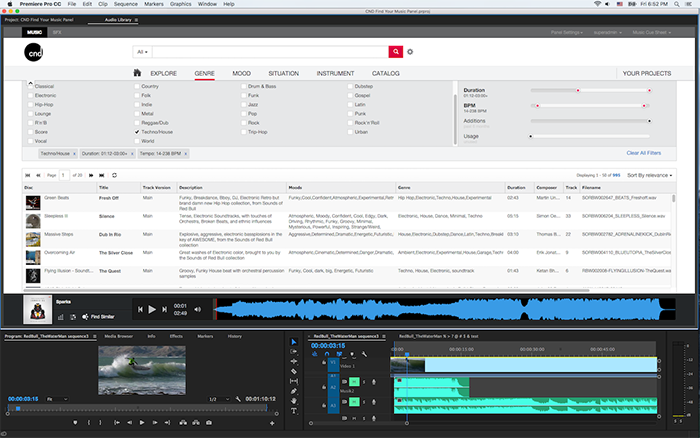Open the home icon in navigation bar
This screenshot has width=700, height=438.
[137, 73]
